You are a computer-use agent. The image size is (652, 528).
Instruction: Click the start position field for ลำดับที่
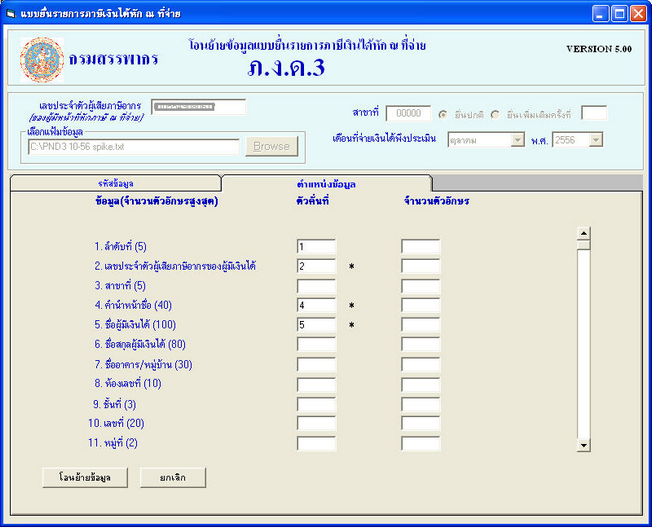click(316, 246)
